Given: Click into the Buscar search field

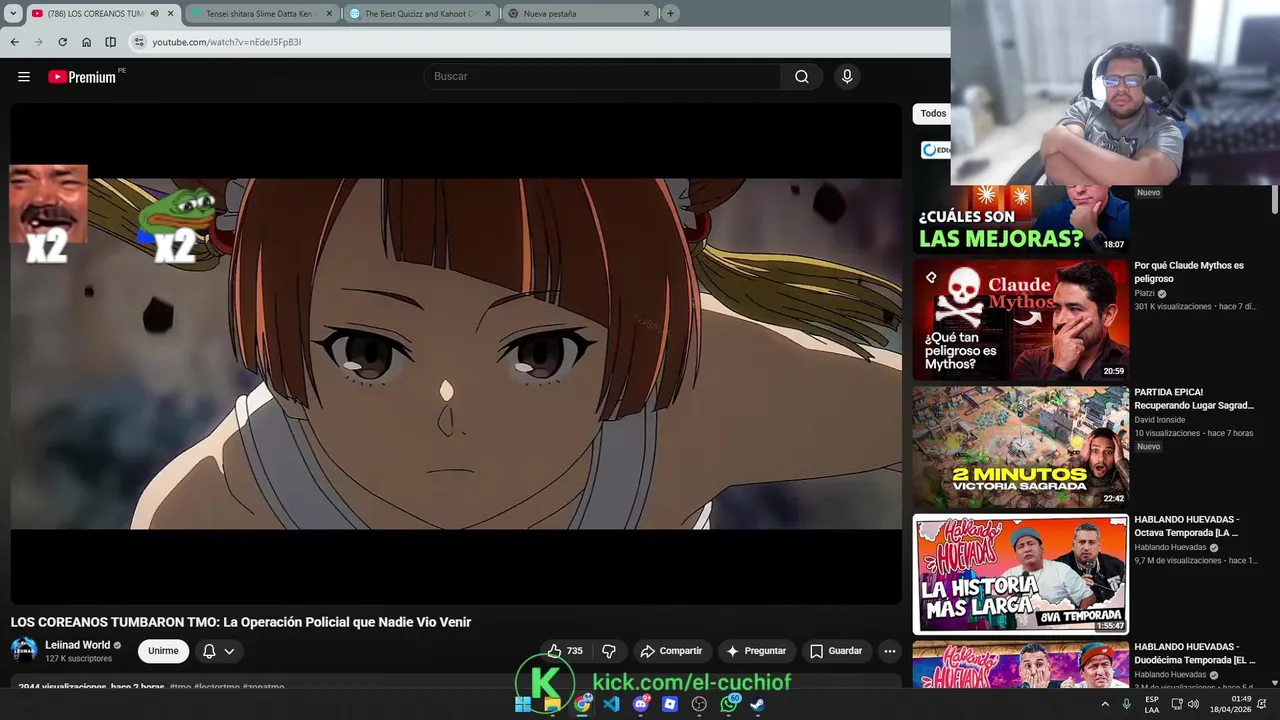Looking at the screenshot, I should pyautogui.click(x=604, y=77).
